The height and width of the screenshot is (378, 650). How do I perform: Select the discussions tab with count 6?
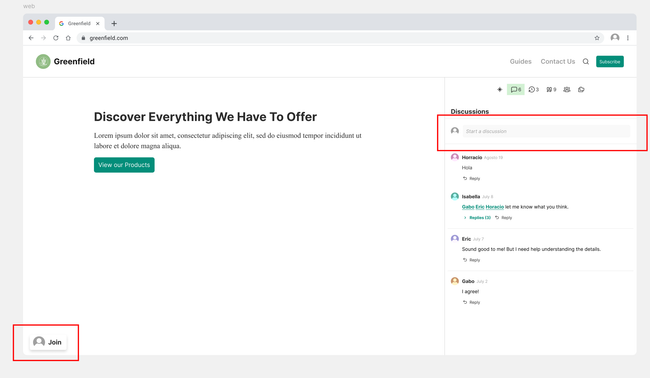(x=516, y=90)
